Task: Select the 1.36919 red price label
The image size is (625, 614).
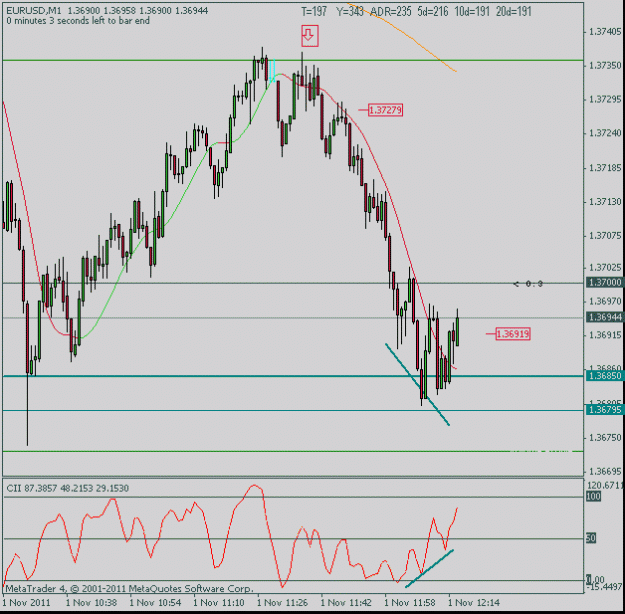Action: 513,334
